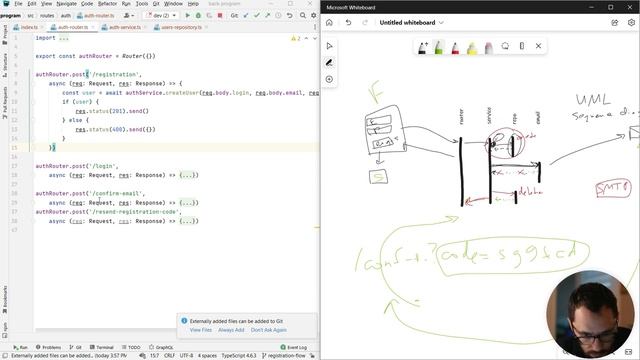Open the GraphQL tool window
640x360 pixels.
click(x=161, y=347)
